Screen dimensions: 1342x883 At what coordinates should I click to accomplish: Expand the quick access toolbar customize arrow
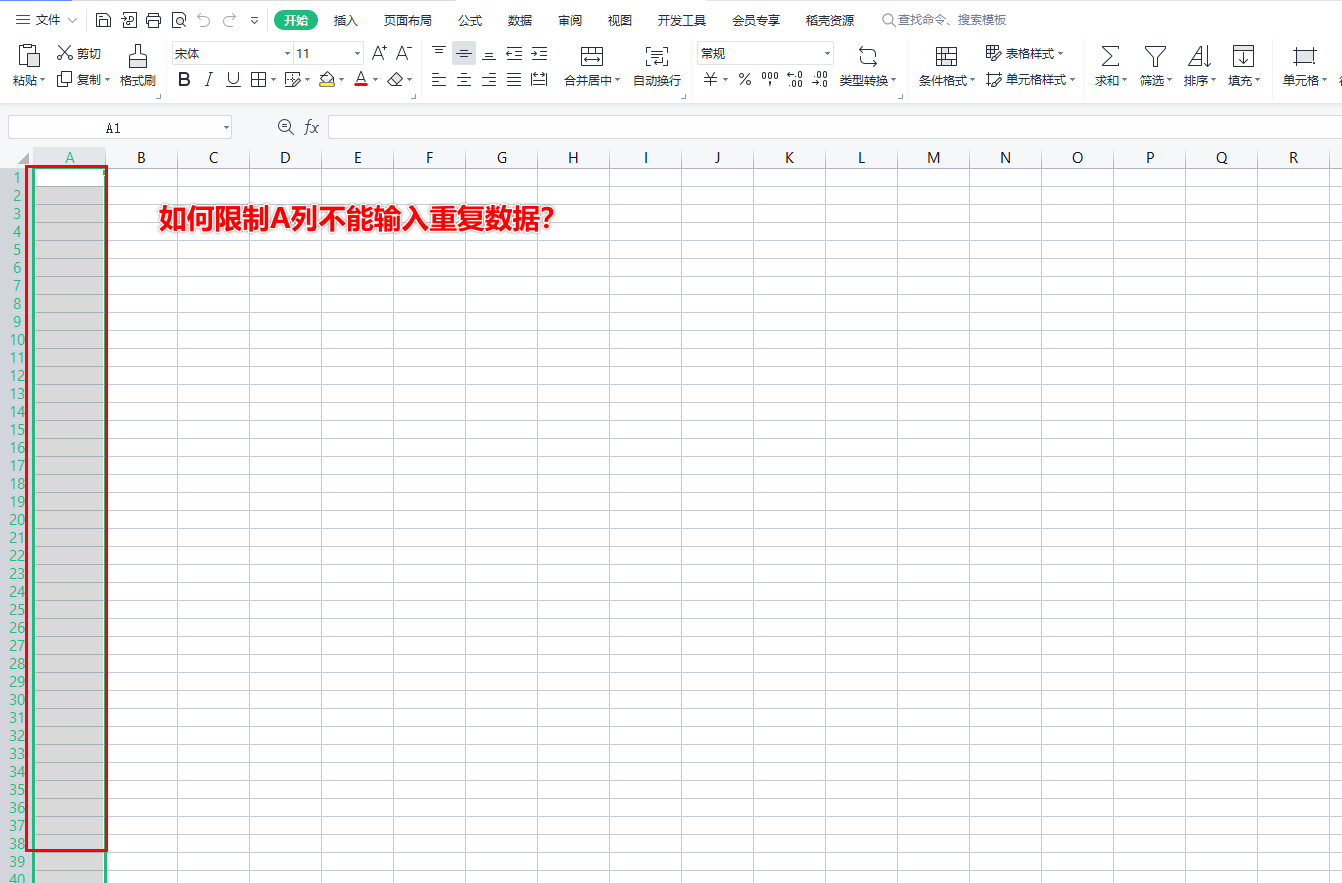click(254, 20)
